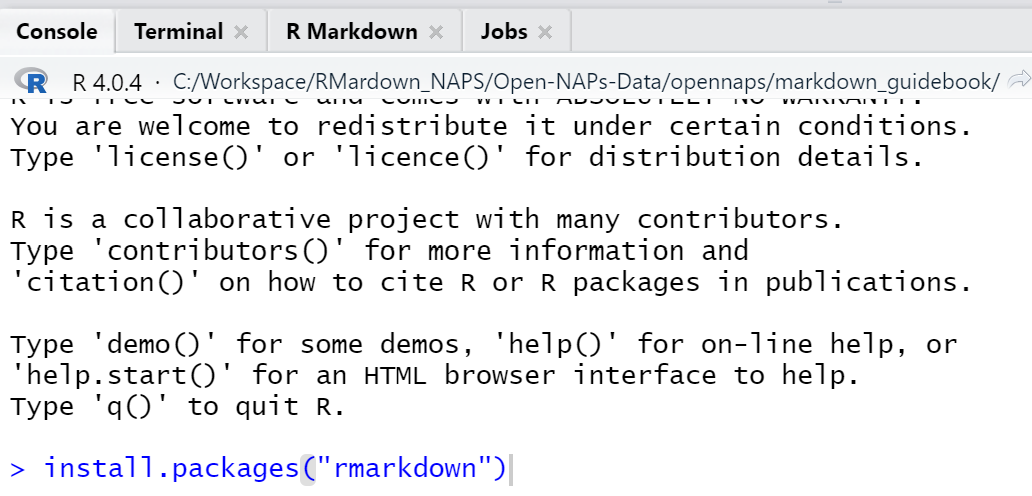1032x496 pixels.
Task: Close the Terminal tab
Action: coord(241,32)
